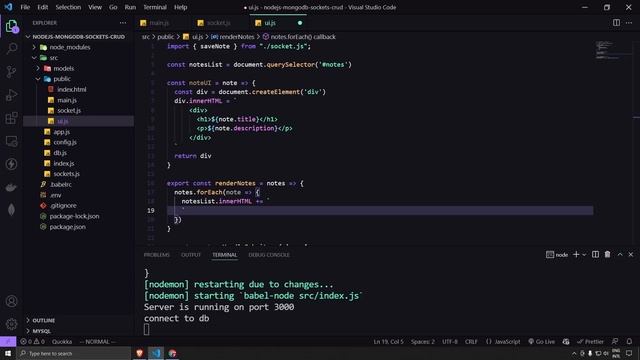The height and width of the screenshot is (360, 640).
Task: Open the Thunder Client lightning icon
Action: pos(11,164)
